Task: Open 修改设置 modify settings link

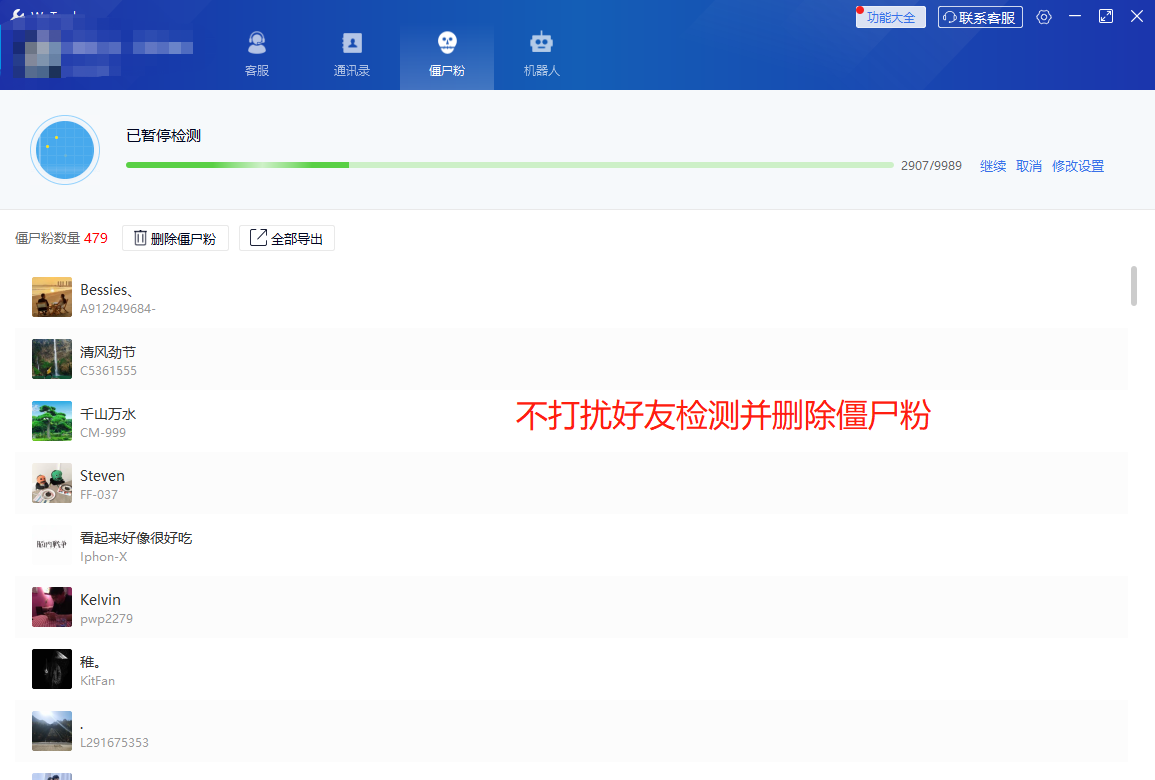Action: pyautogui.click(x=1078, y=166)
